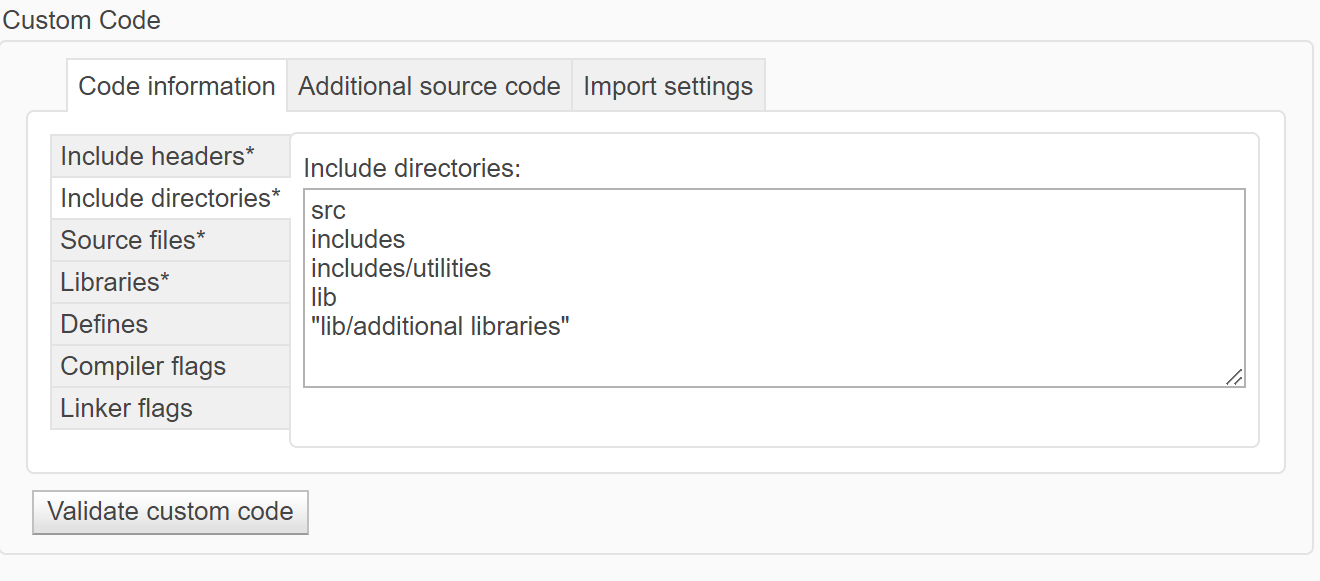
Task: Select the Defines category
Action: [x=104, y=324]
